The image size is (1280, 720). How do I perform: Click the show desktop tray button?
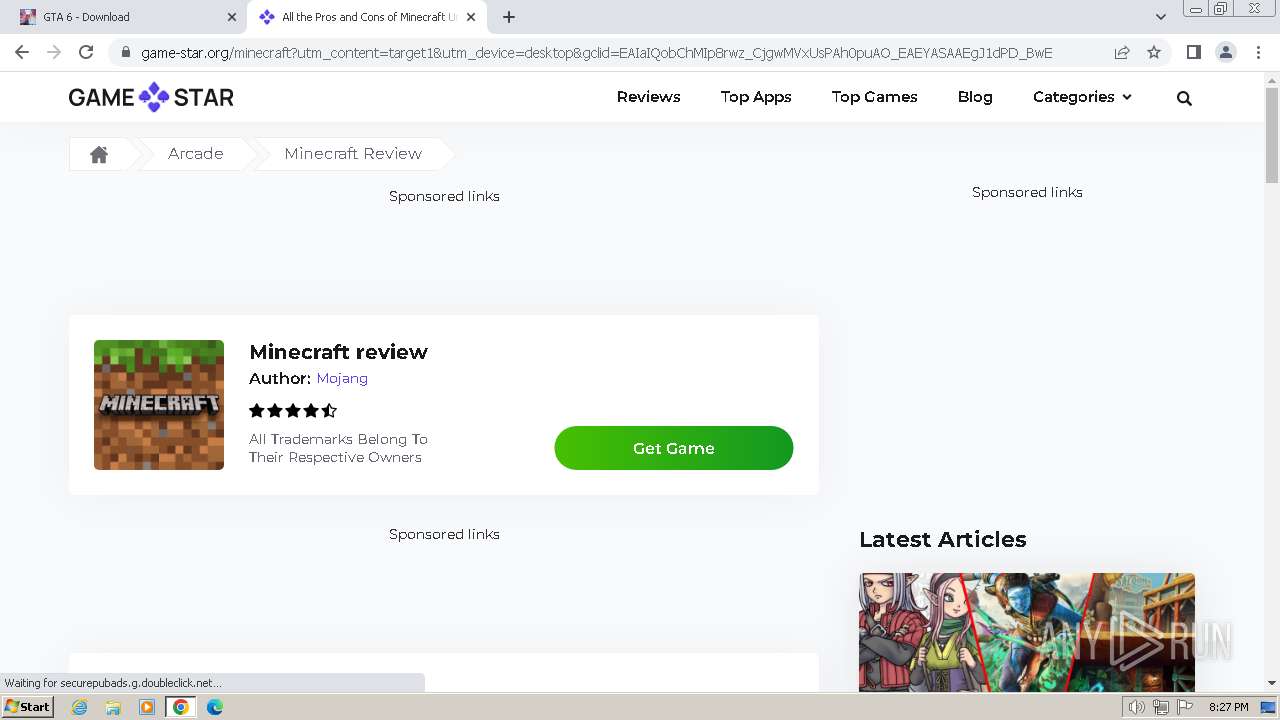coord(1268,707)
